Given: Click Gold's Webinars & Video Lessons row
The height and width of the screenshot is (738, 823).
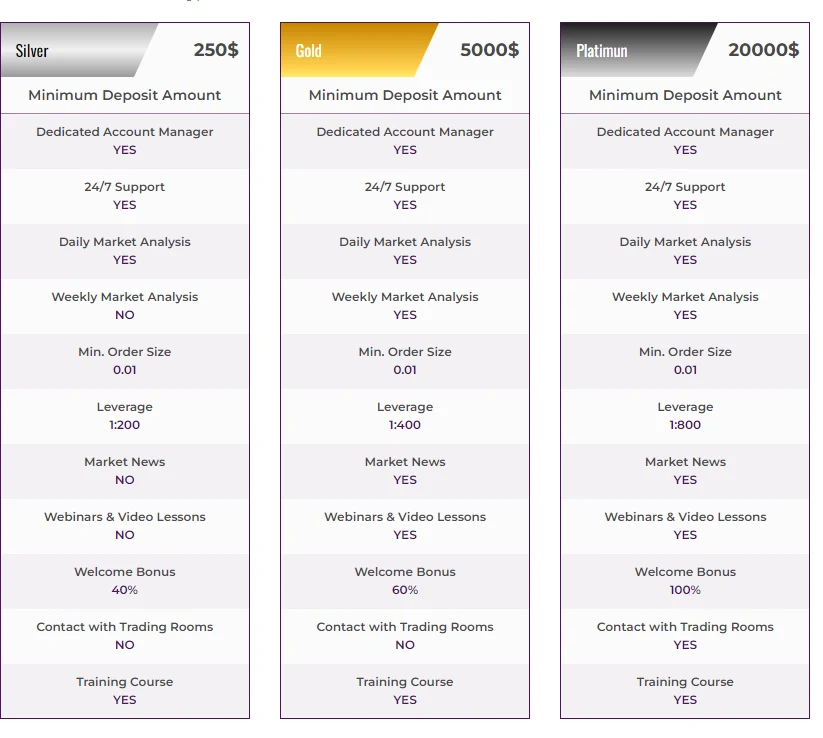Looking at the screenshot, I should [x=405, y=526].
